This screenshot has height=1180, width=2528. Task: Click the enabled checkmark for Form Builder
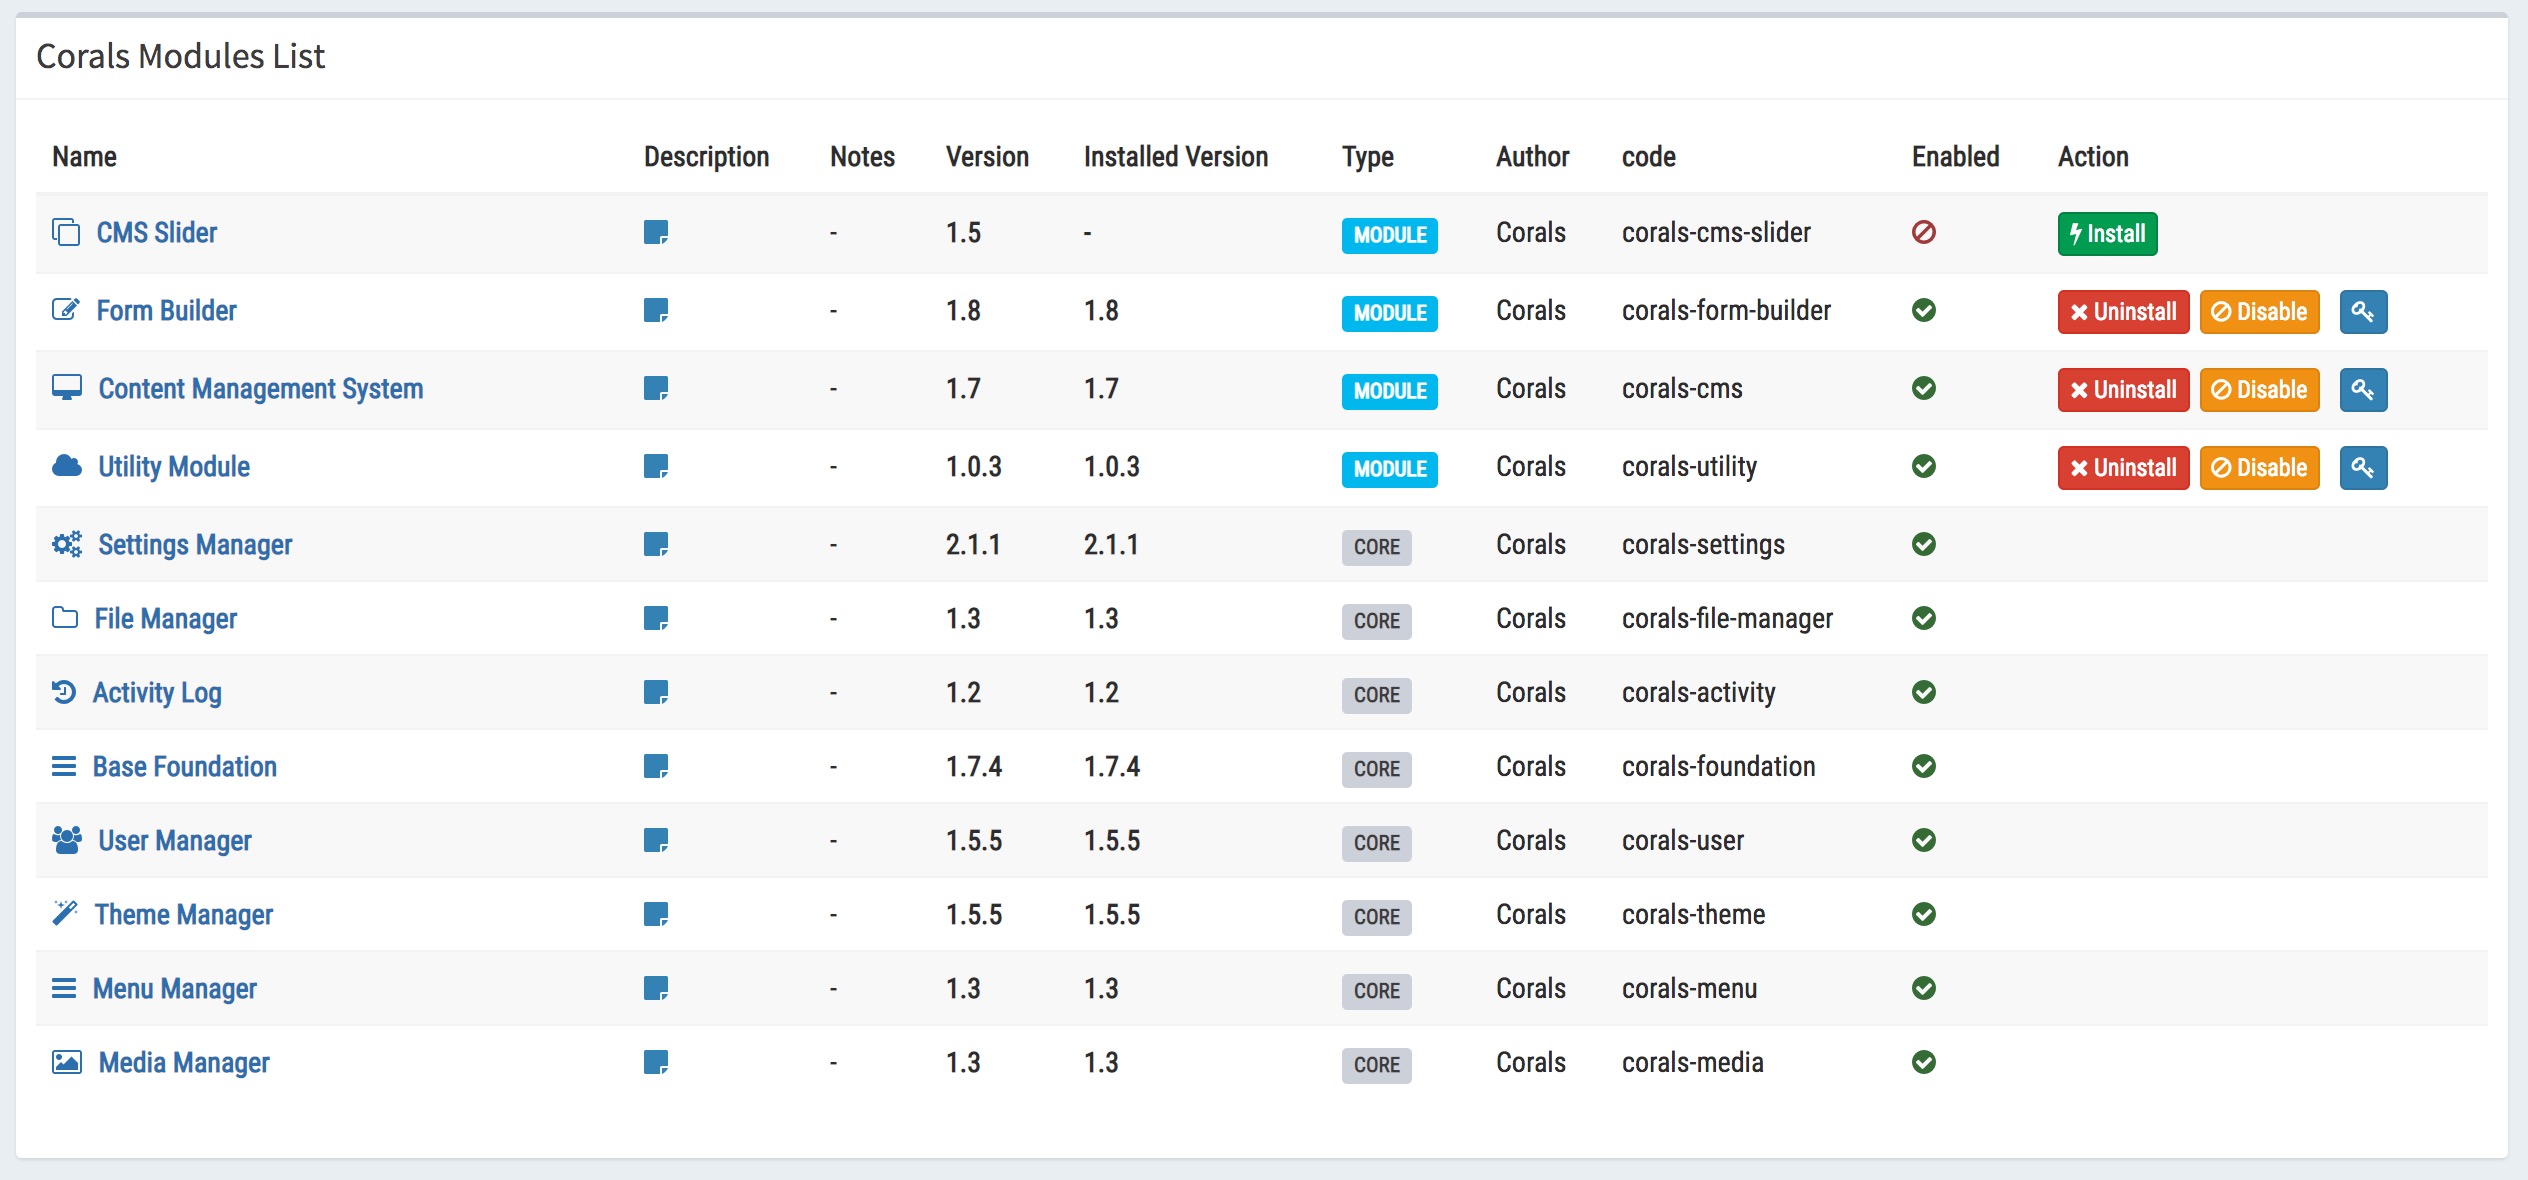pyautogui.click(x=1924, y=311)
